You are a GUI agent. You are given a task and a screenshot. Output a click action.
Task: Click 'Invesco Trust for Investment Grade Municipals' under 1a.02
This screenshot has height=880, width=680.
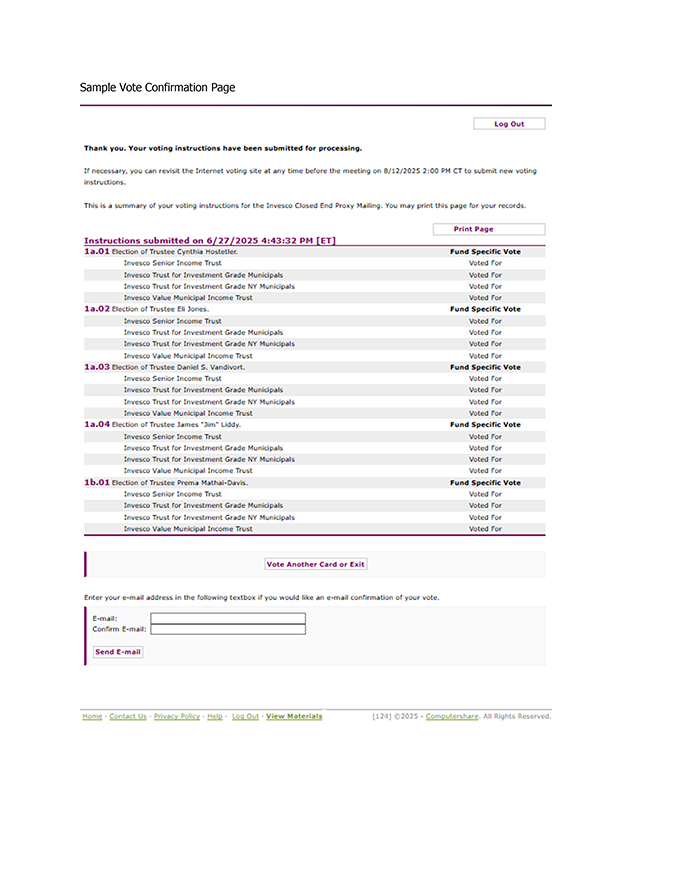203,333
